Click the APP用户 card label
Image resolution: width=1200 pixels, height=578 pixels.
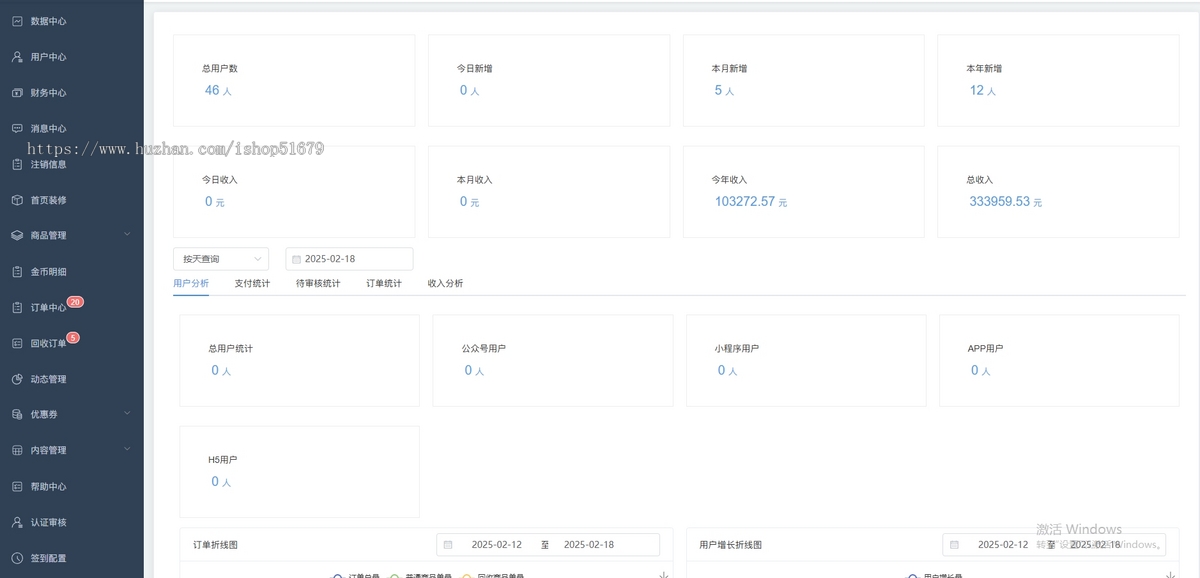[x=987, y=349]
